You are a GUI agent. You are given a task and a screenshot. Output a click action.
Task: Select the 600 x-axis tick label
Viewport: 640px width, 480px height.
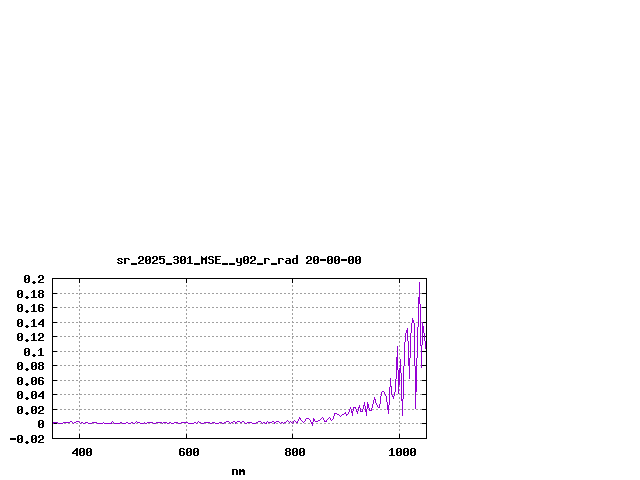pos(186,453)
